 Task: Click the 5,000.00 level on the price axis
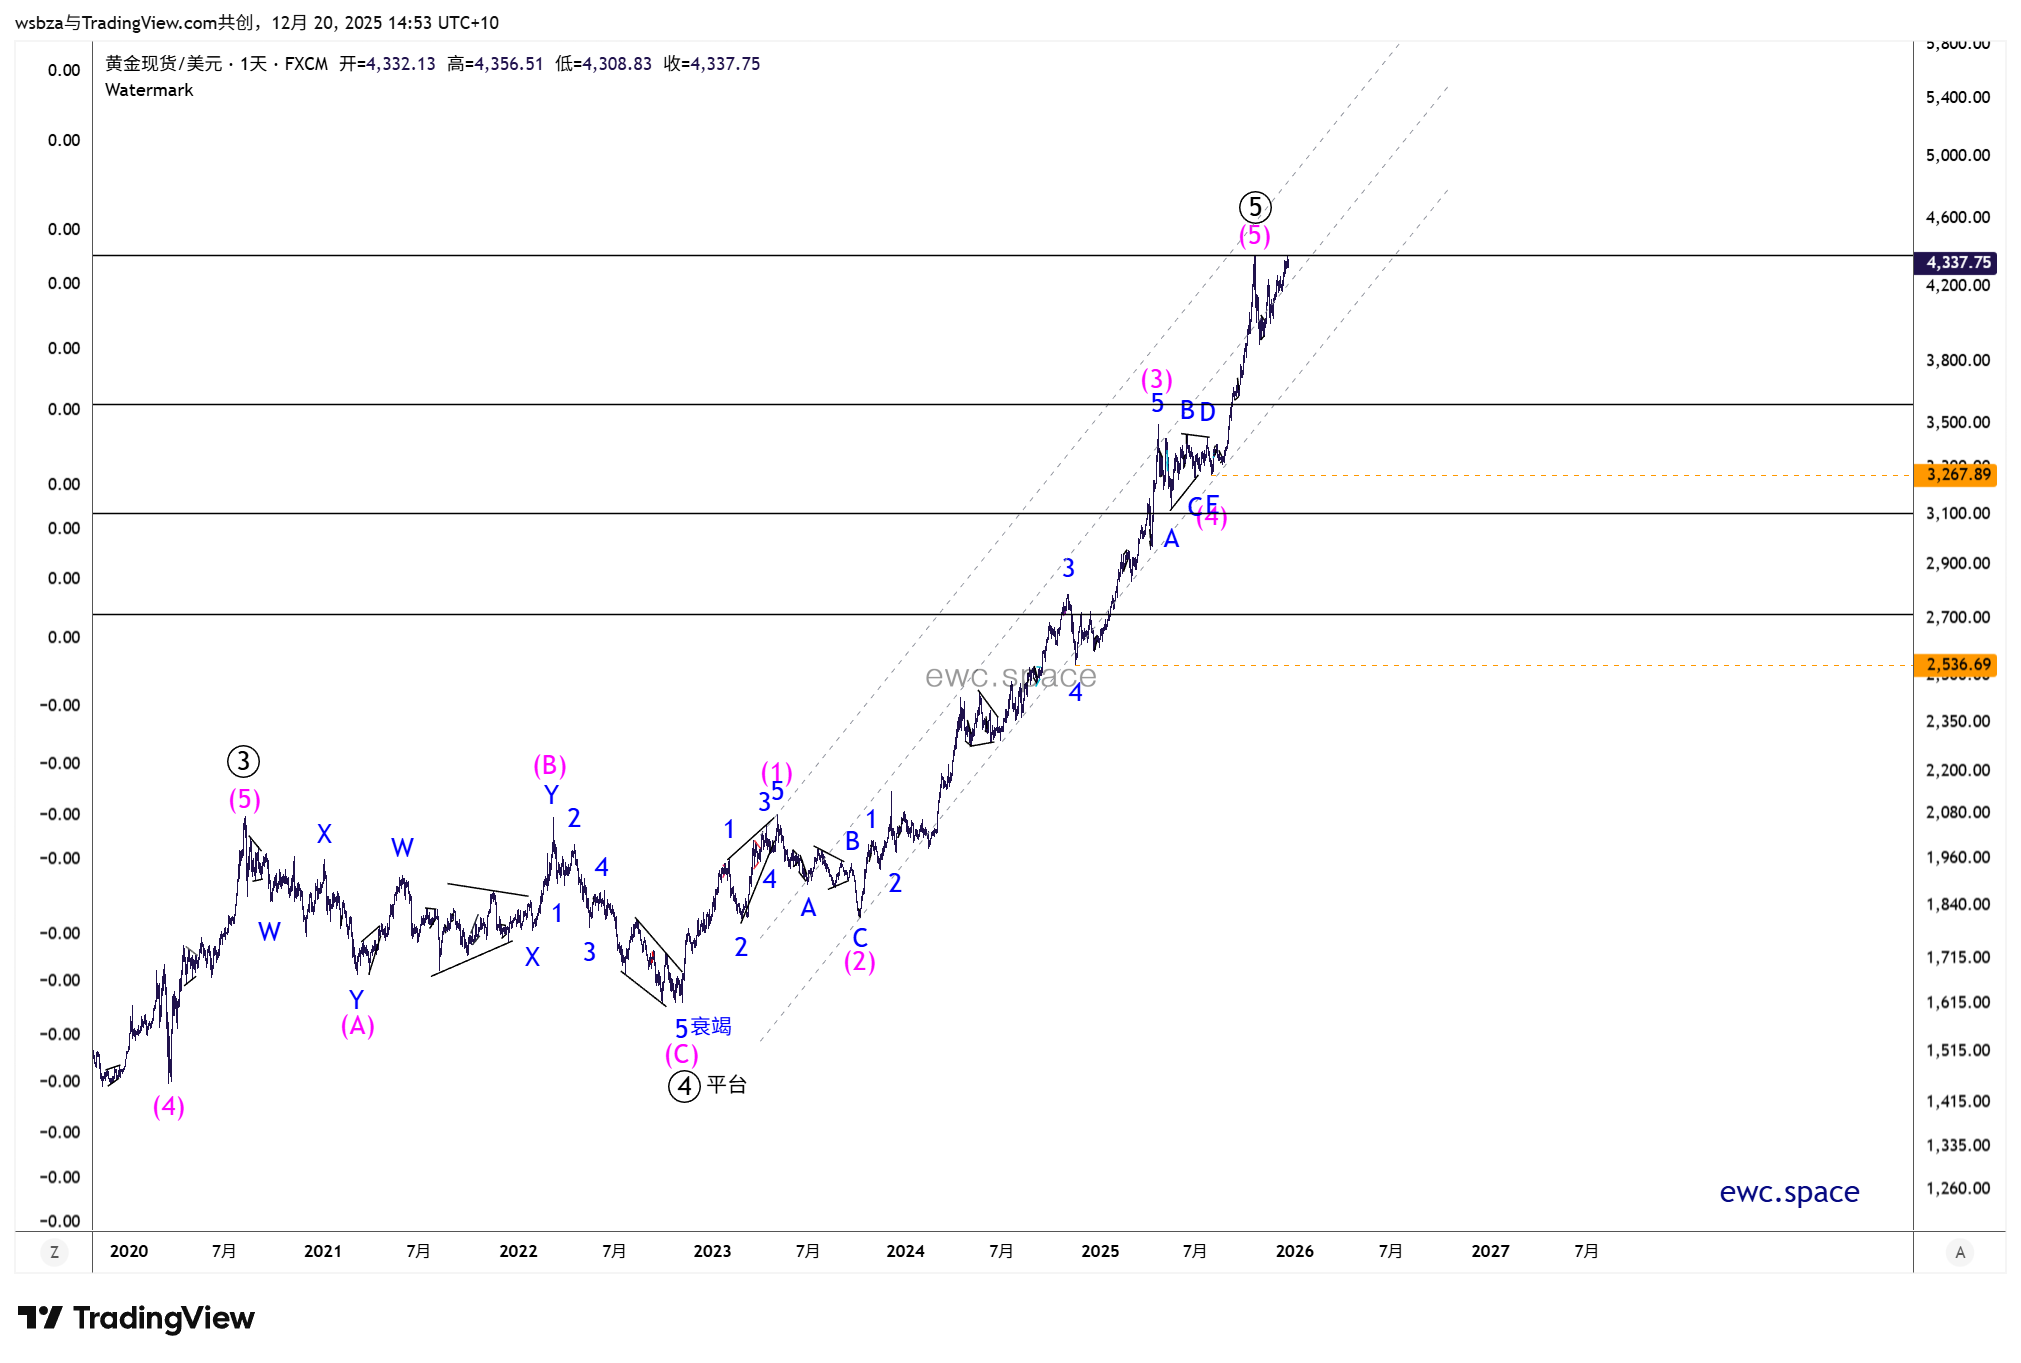point(1957,155)
